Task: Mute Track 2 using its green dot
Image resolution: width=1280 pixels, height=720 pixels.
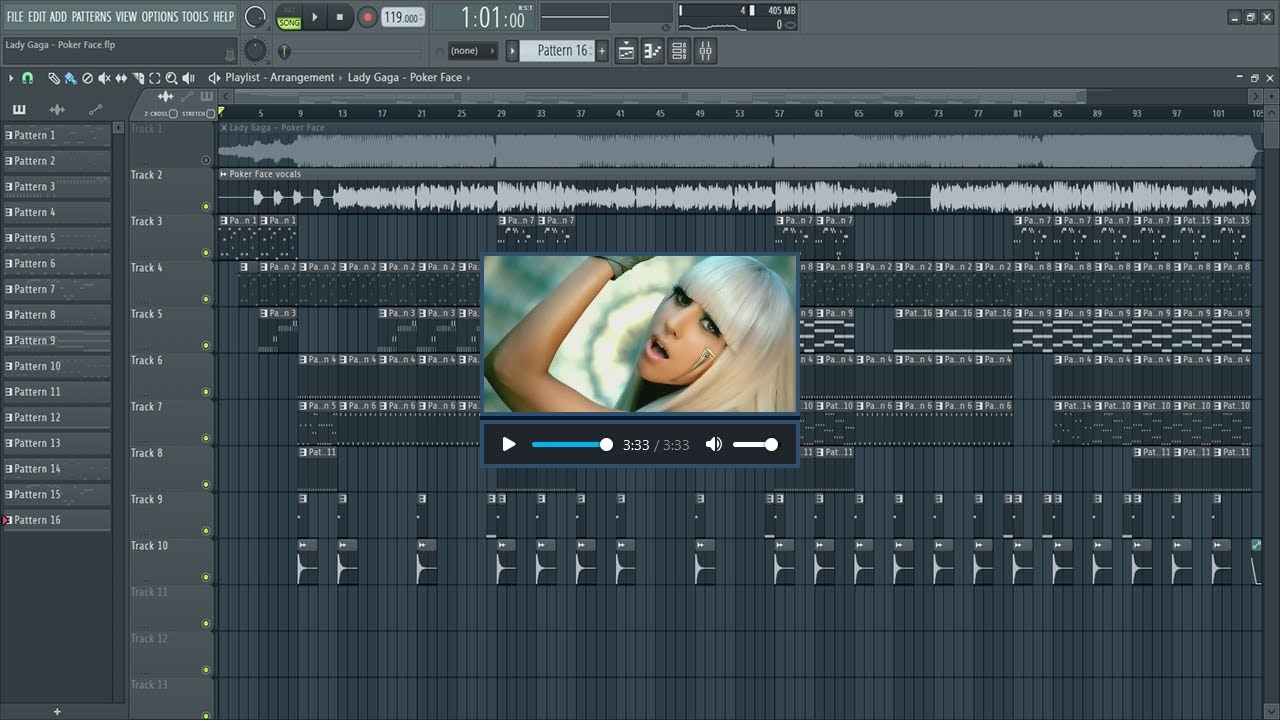Action: [x=206, y=207]
